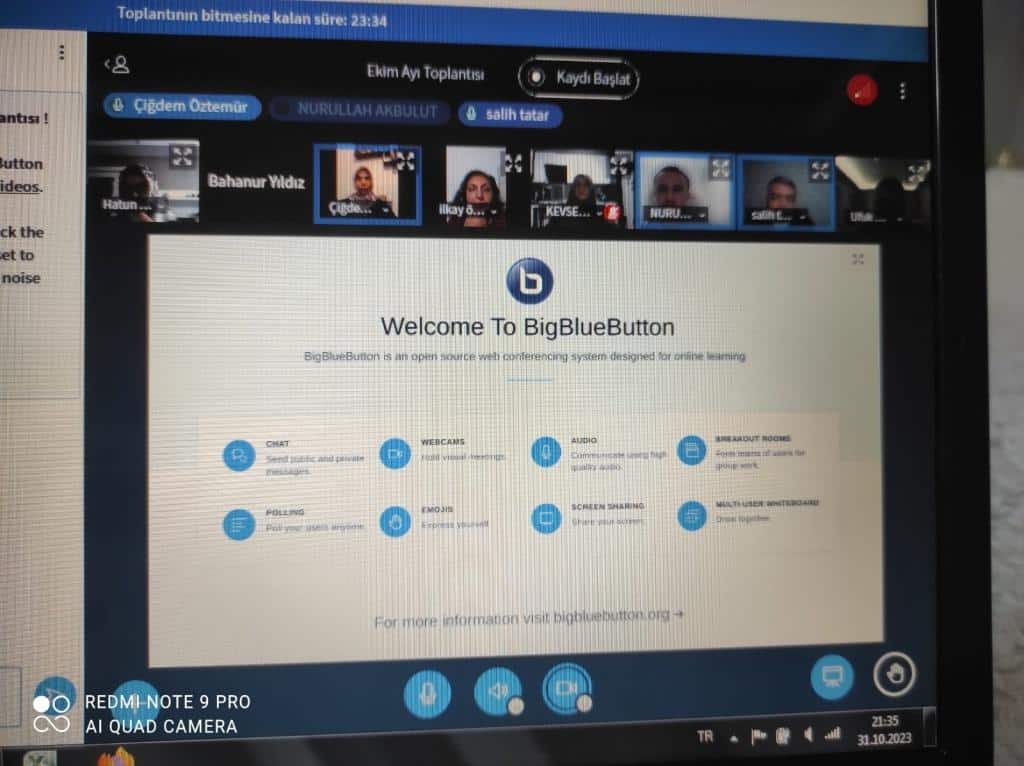Viewport: 1024px width, 766px height.
Task: Click the meeting title Ekim Ayı Toplantısı
Action: (425, 72)
